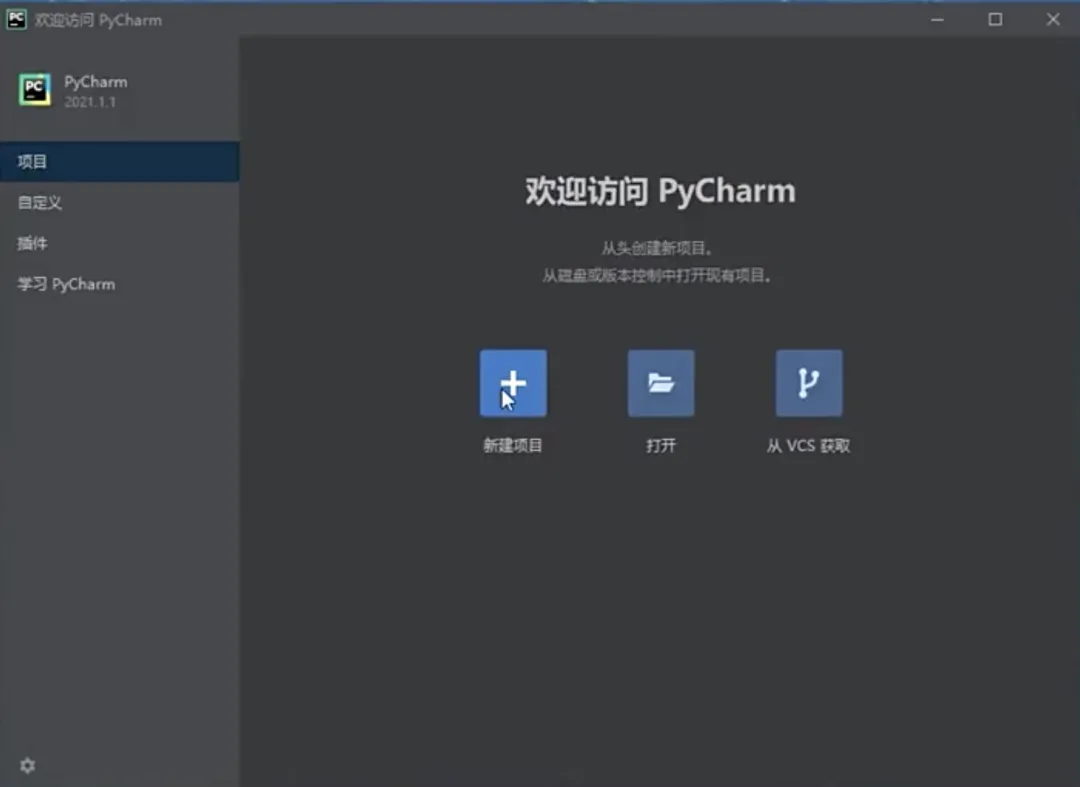Click the PyCharm logo in the sidebar
This screenshot has width=1080, height=787.
(x=34, y=90)
